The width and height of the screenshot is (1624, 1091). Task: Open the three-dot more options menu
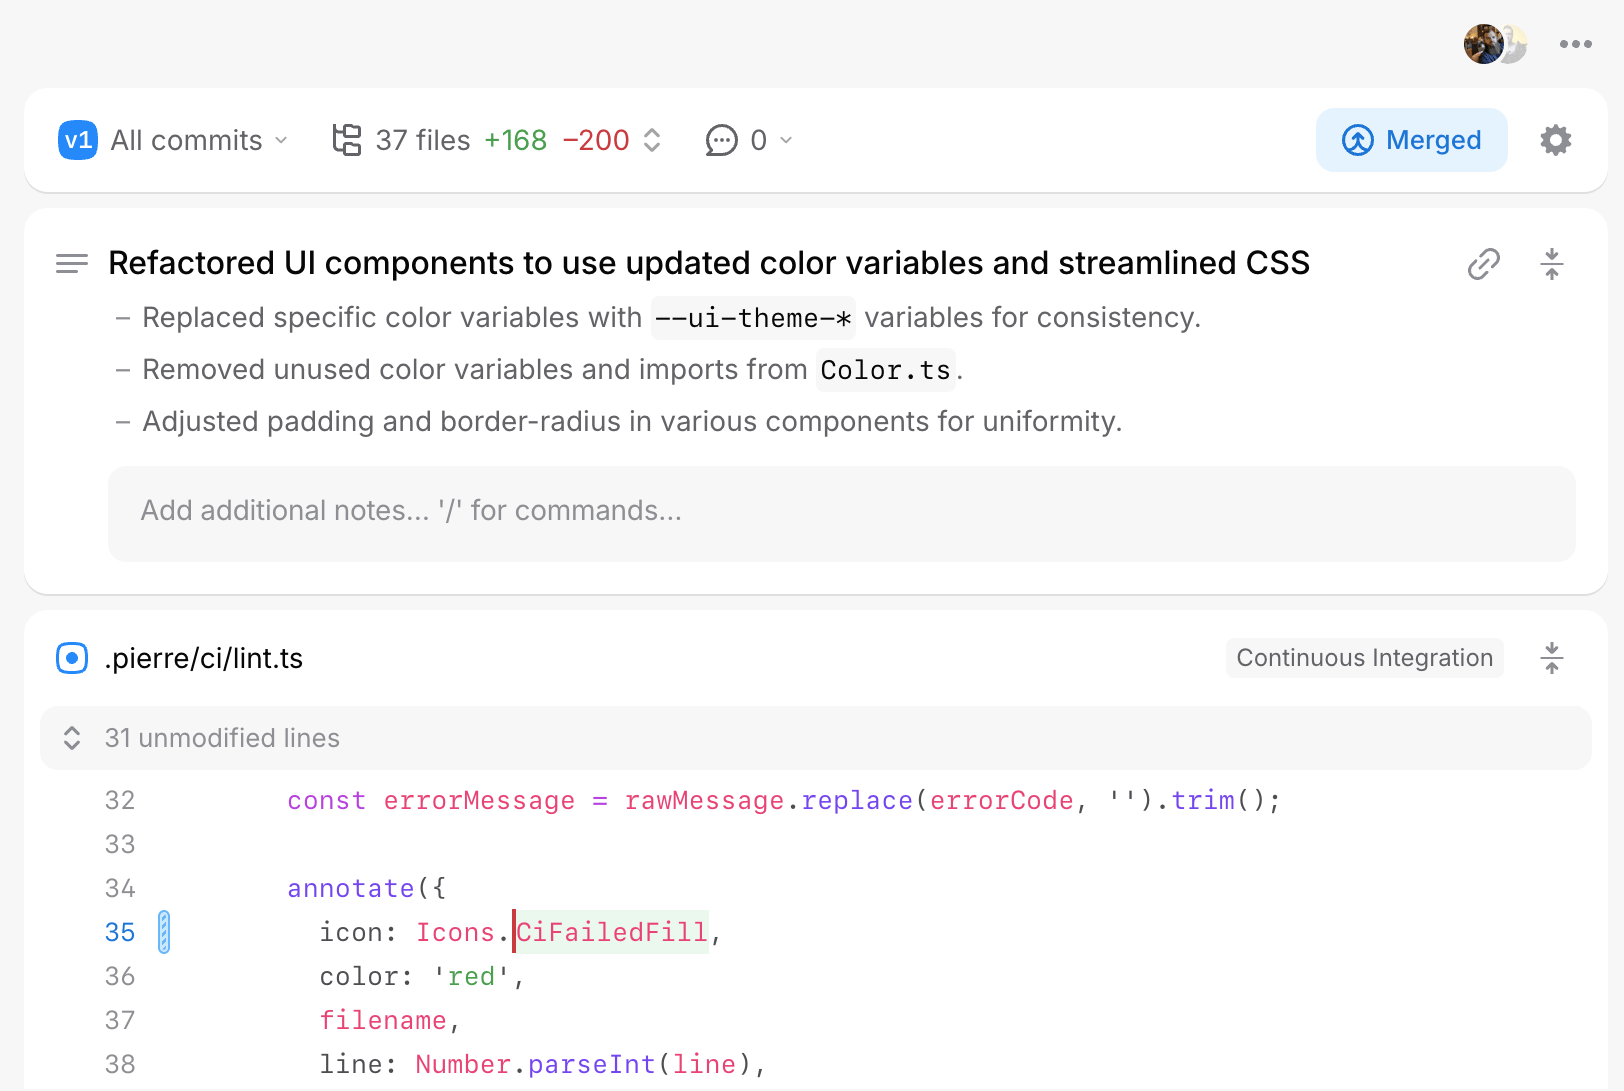[1575, 44]
